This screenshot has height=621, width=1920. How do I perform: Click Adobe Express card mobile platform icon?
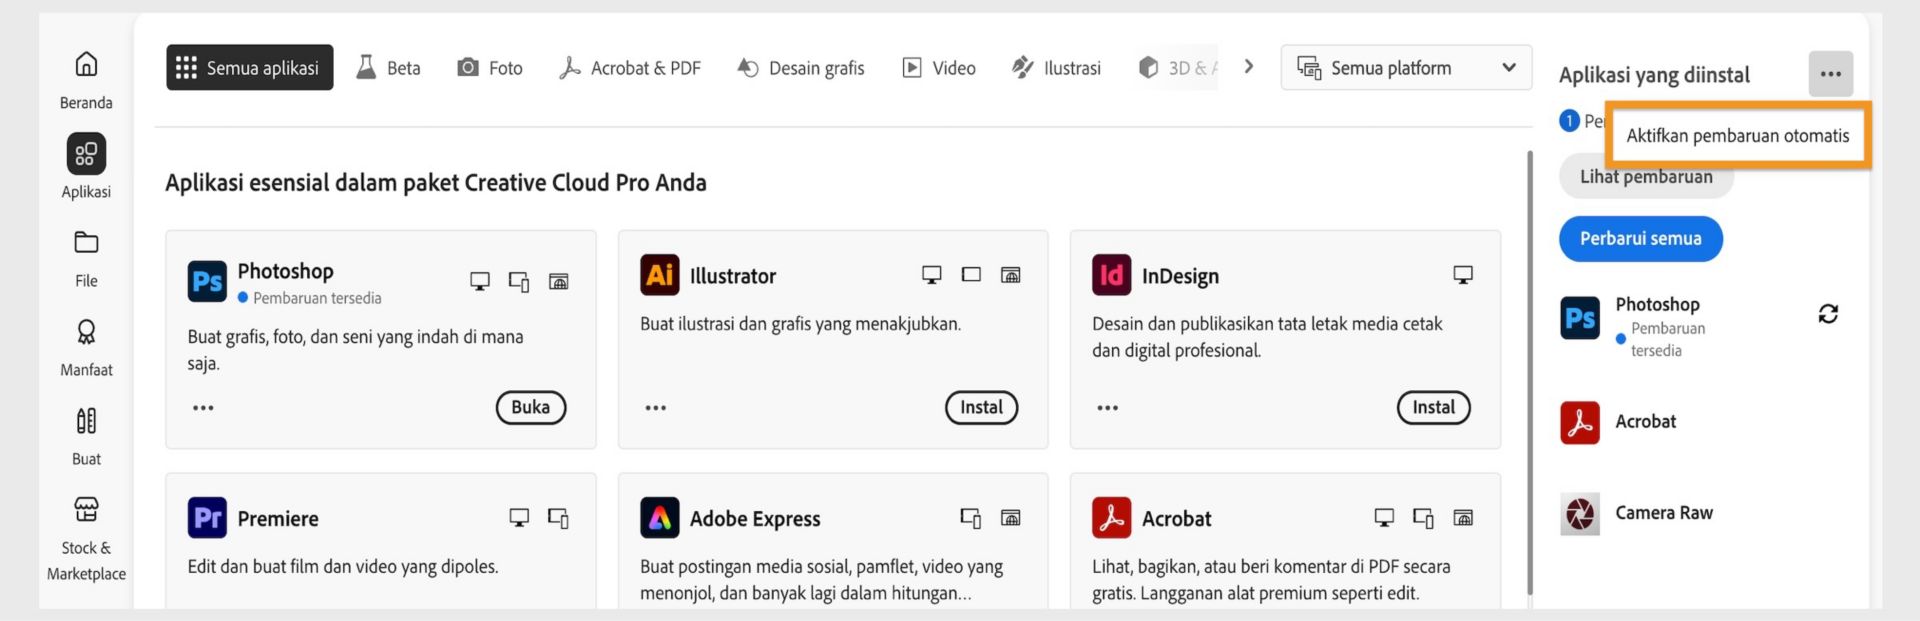(971, 518)
